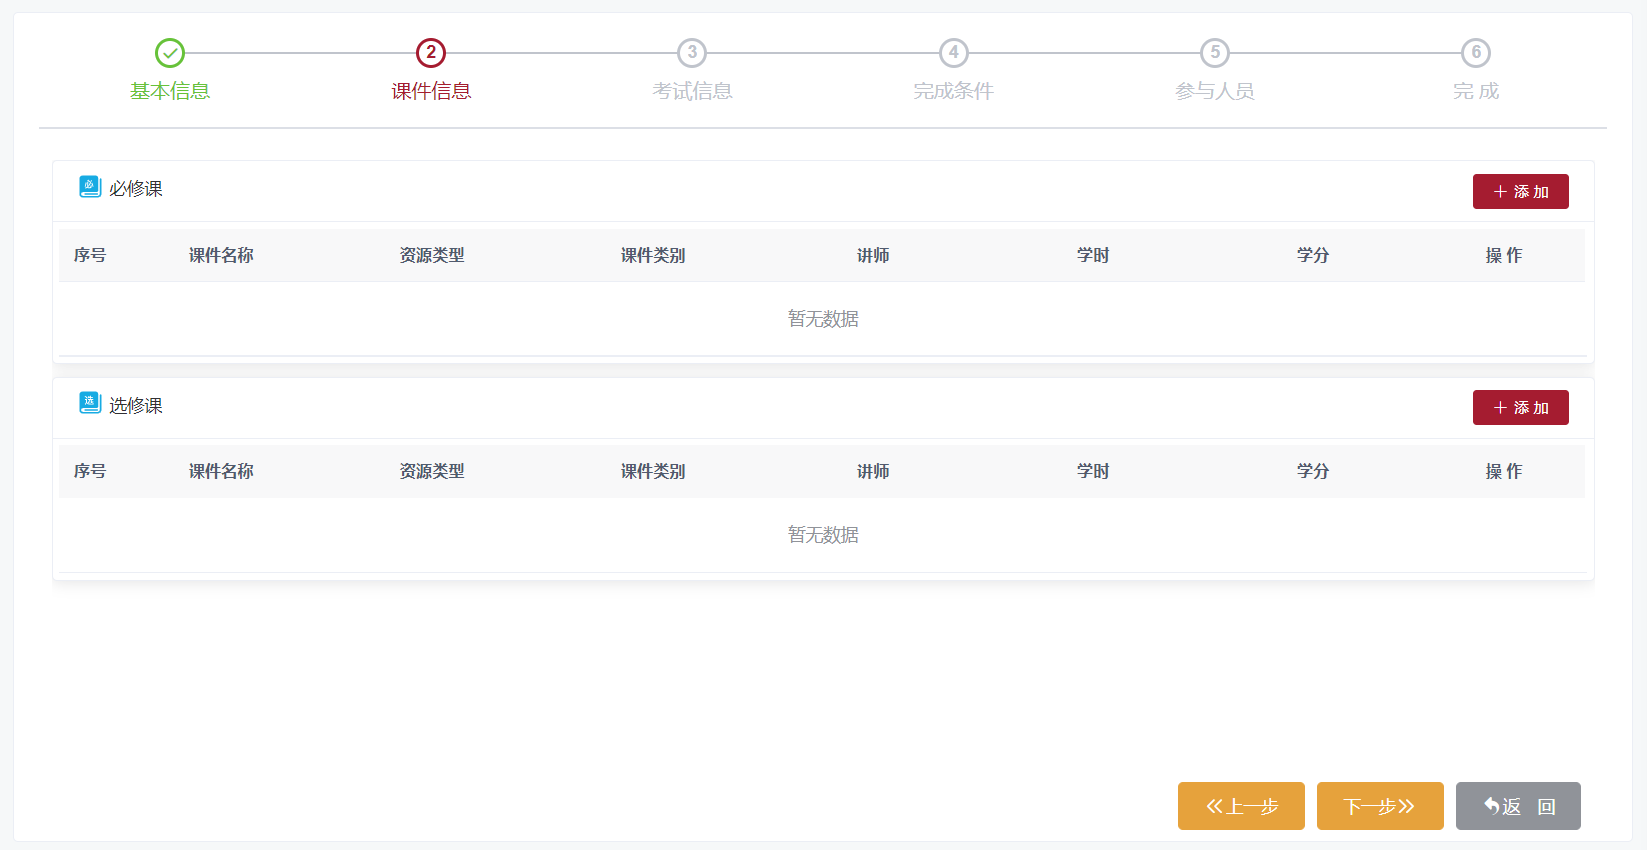The height and width of the screenshot is (850, 1647).
Task: Click 资源类型 header in 必修课 table
Action: [432, 255]
